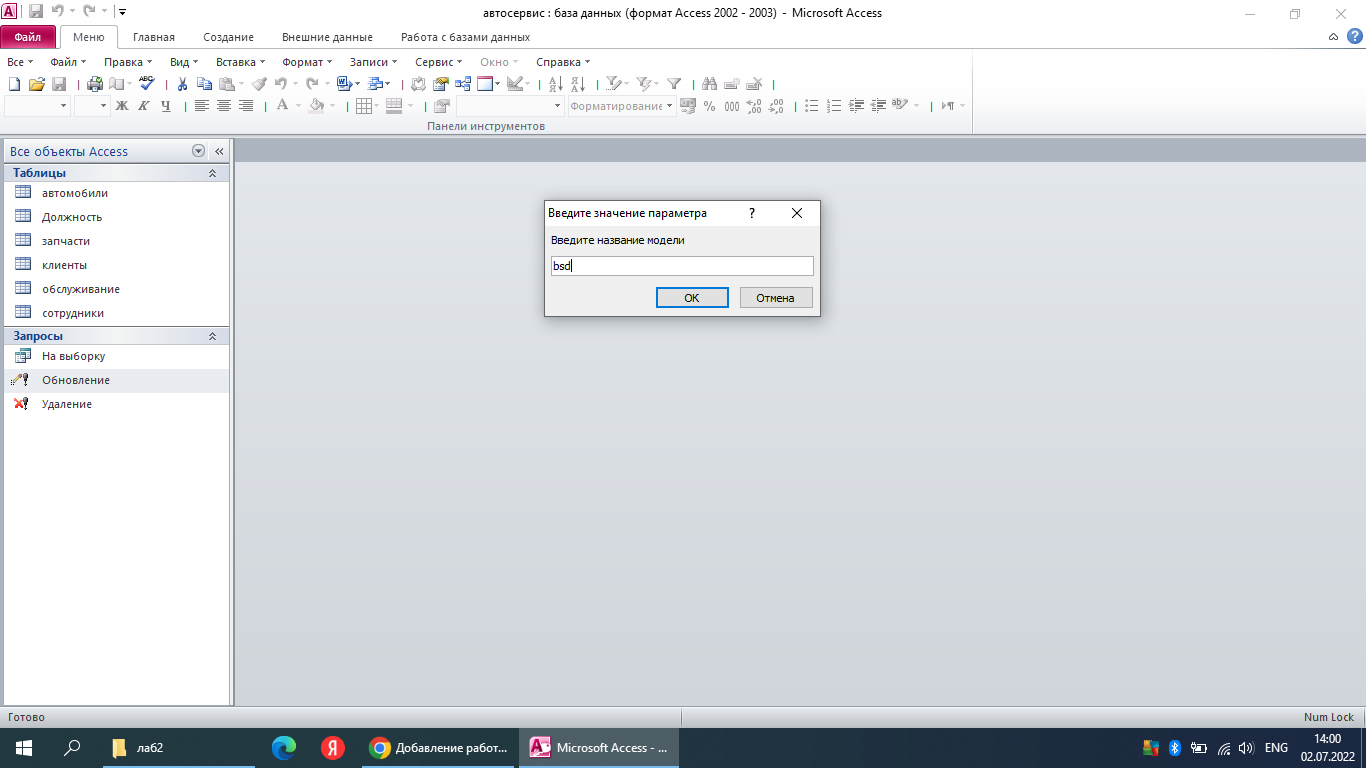Open the Сервис menu
Screen dimensions: 1366x768
click(438, 62)
